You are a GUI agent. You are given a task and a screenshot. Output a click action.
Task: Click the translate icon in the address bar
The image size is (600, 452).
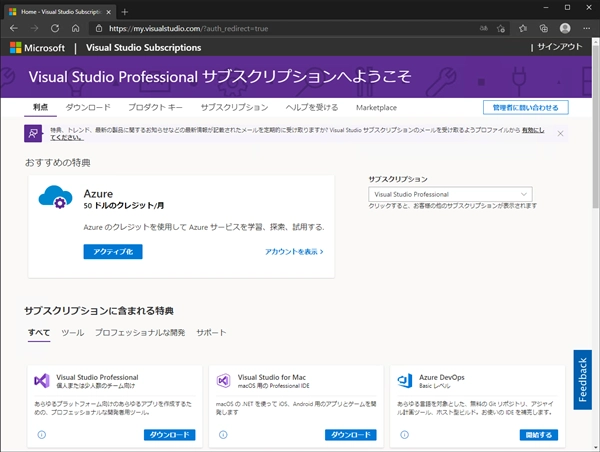[x=484, y=28]
